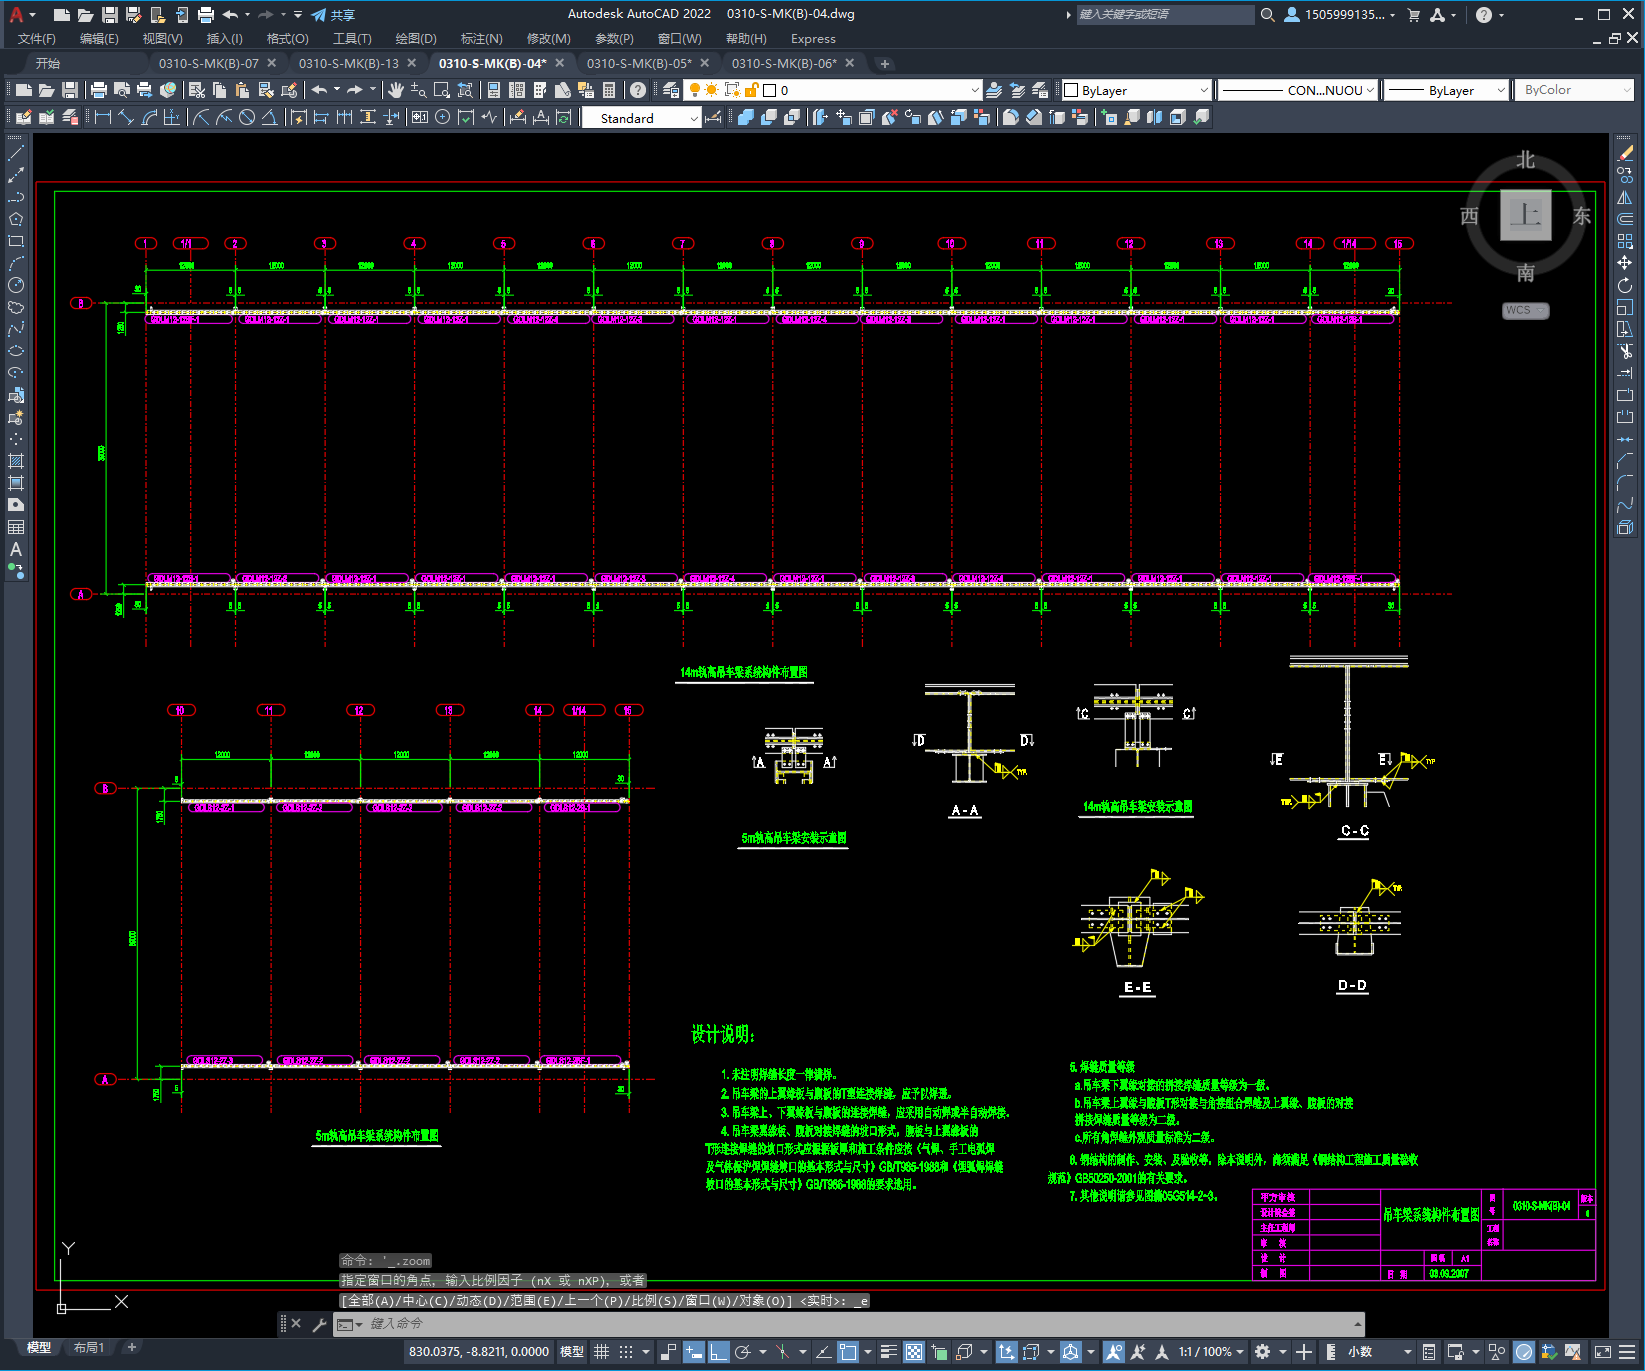Image resolution: width=1645 pixels, height=1371 pixels.
Task: Select the Hatch draw tool
Action: [16, 461]
